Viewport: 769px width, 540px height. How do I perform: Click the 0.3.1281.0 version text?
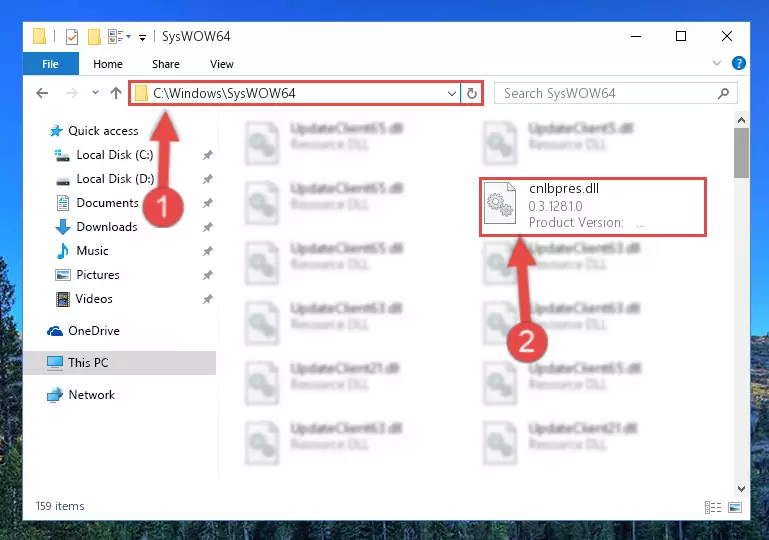tap(555, 206)
